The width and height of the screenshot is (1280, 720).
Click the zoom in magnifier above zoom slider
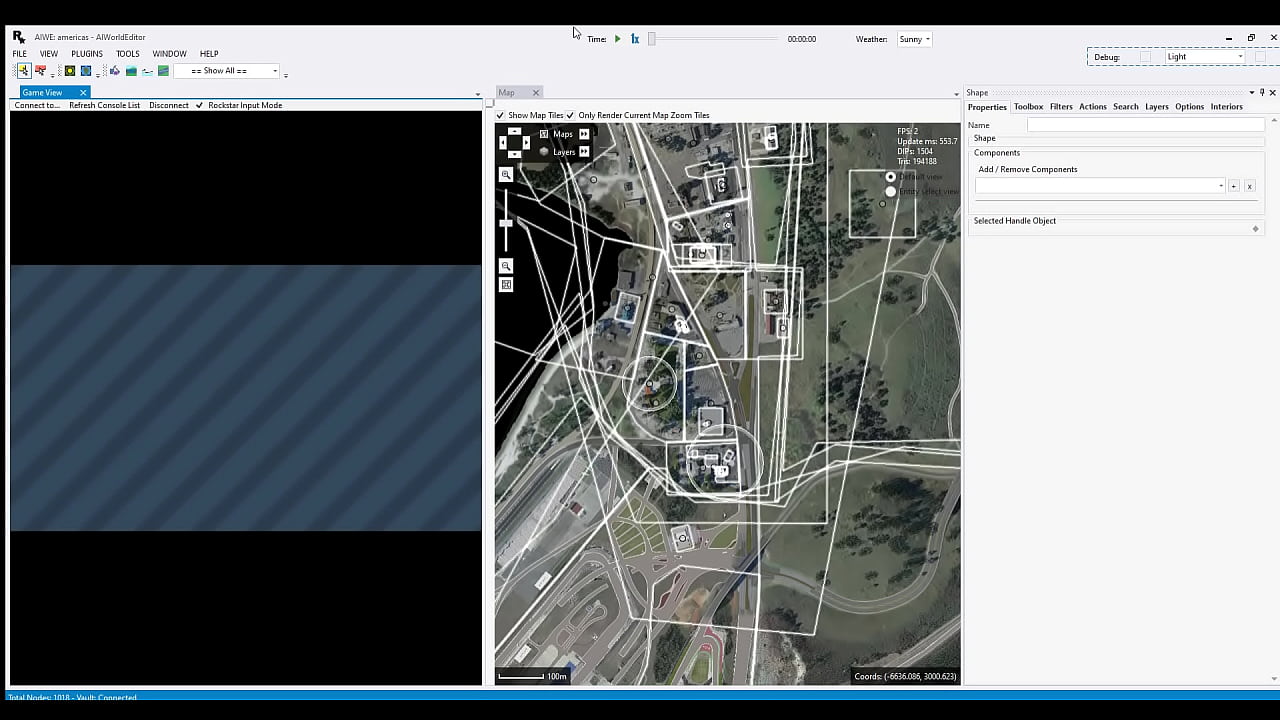pyautogui.click(x=506, y=175)
